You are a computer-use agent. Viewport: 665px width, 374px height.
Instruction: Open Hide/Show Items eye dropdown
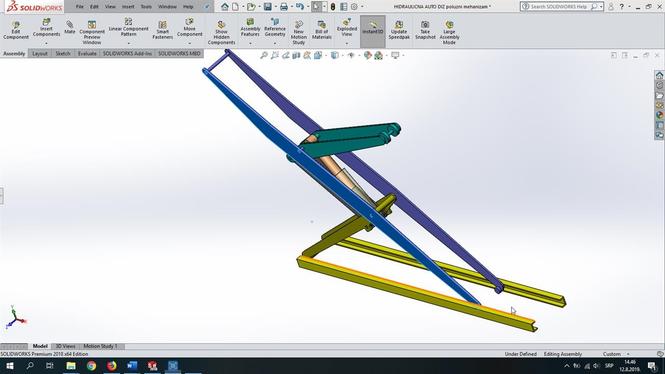351,55
